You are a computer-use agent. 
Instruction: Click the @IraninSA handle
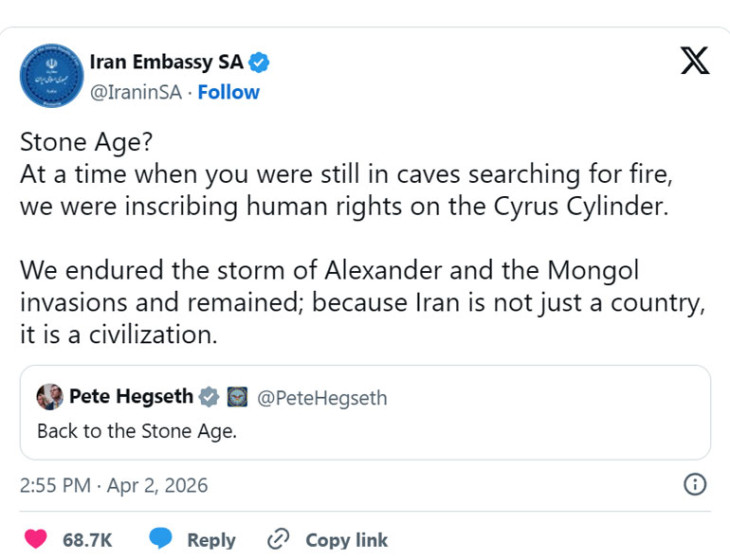point(138,92)
